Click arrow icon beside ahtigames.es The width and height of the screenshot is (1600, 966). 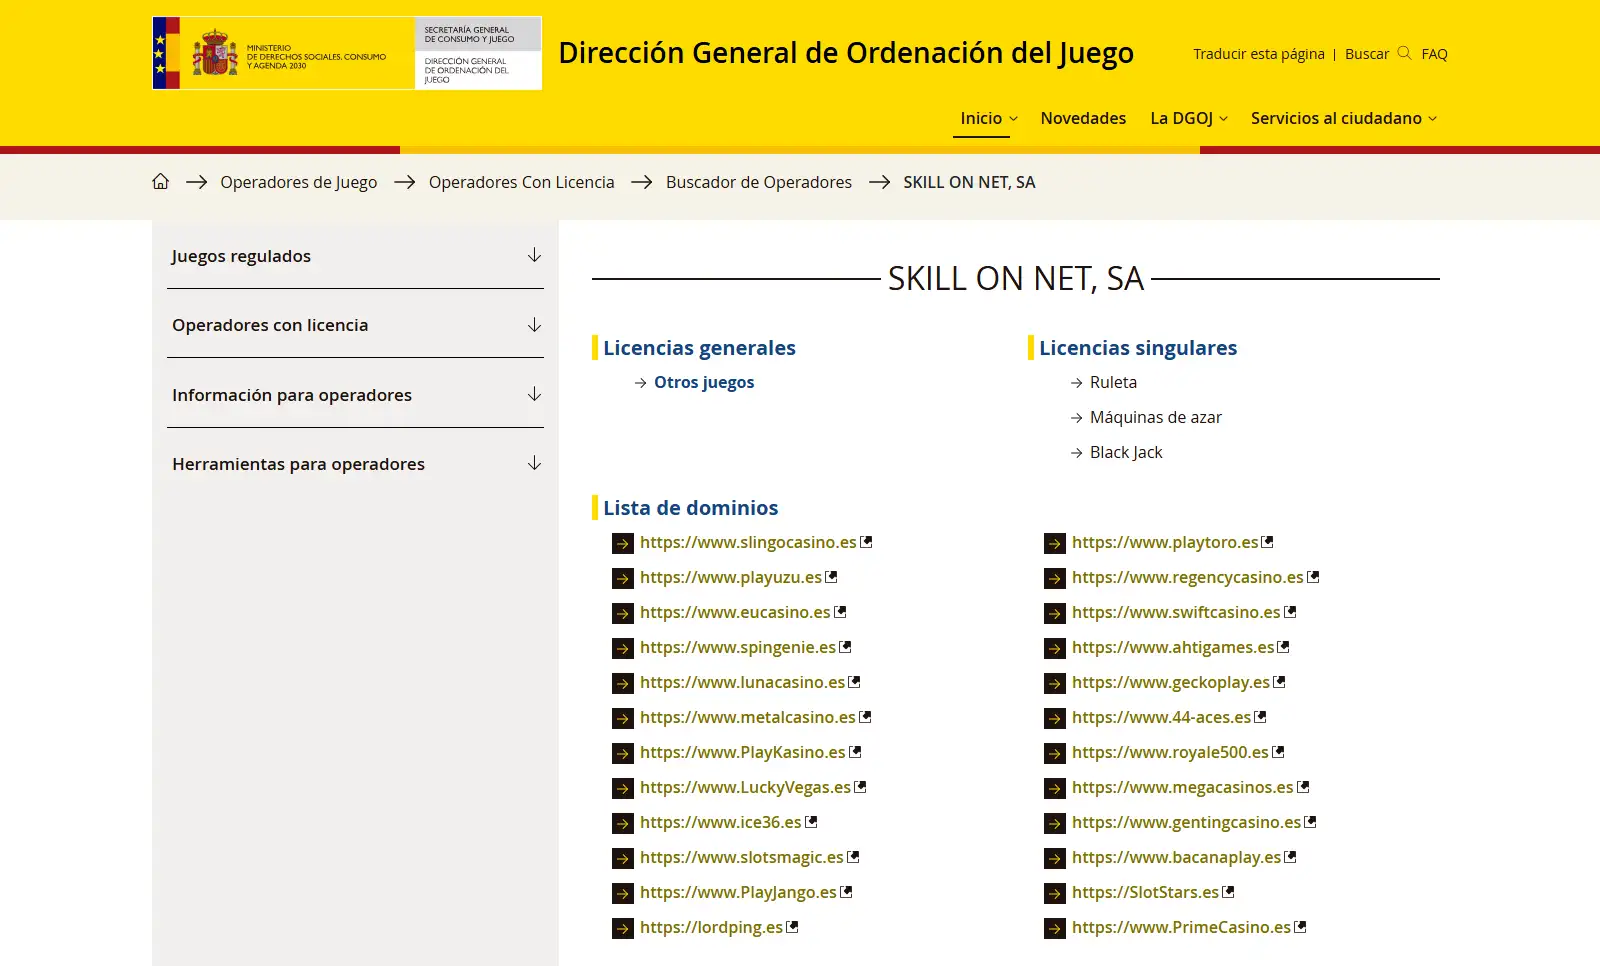pyautogui.click(x=1055, y=648)
